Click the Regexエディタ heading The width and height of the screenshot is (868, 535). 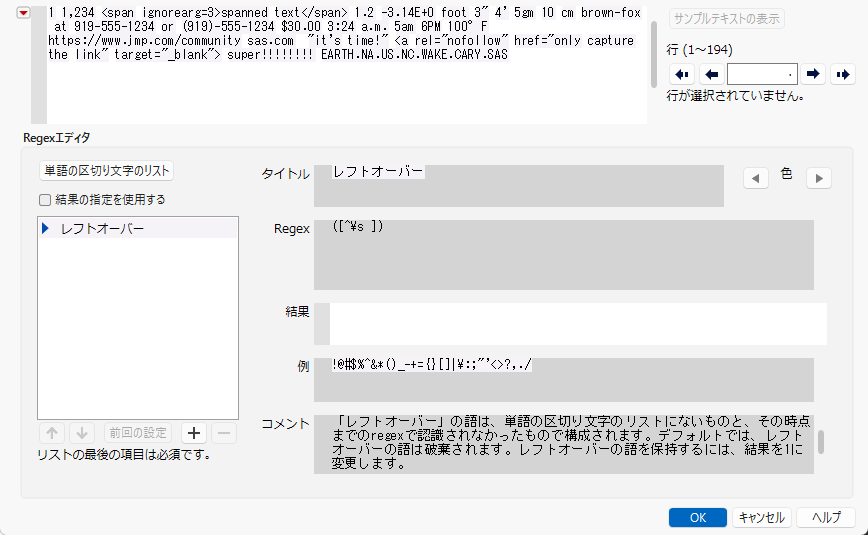56,138
